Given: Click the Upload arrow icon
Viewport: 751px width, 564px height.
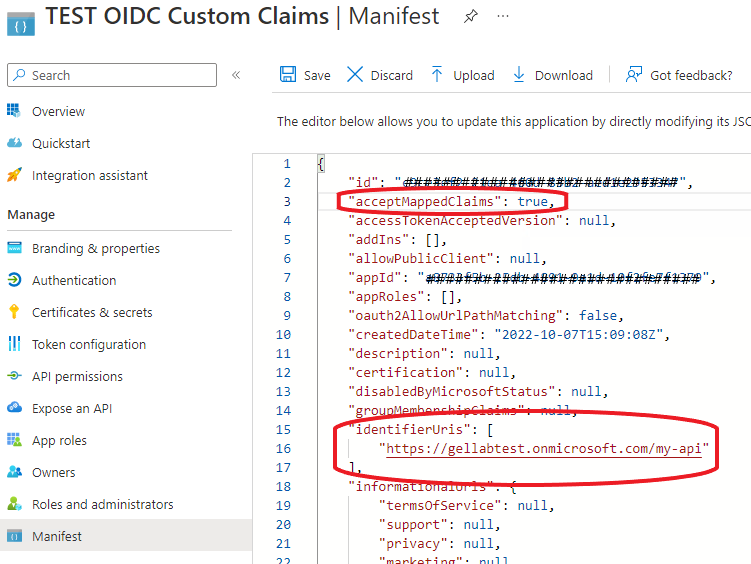Looking at the screenshot, I should point(437,75).
